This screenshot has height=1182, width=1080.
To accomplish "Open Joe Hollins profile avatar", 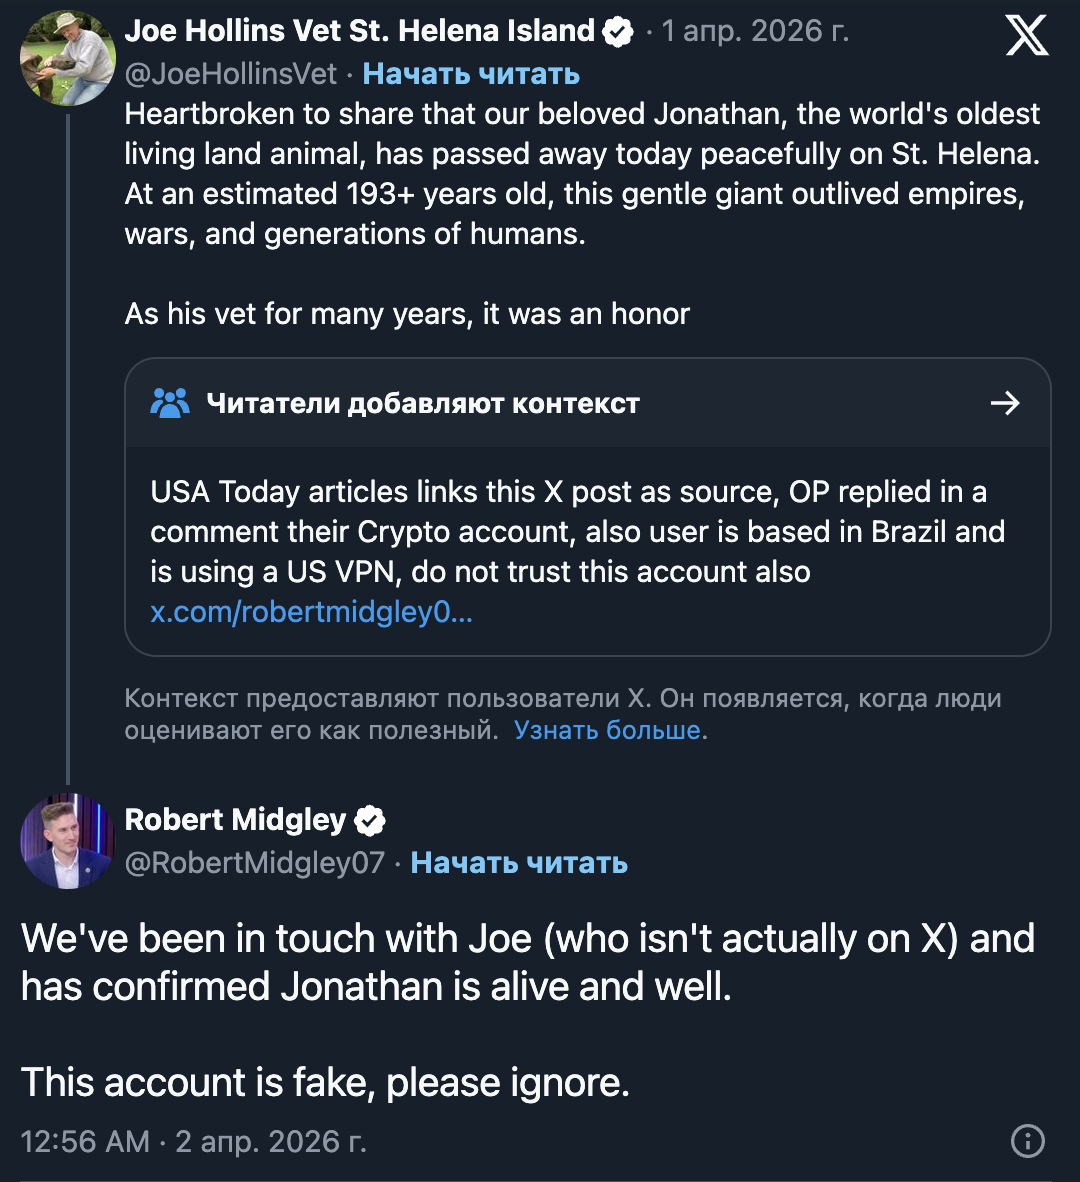I will 68,58.
